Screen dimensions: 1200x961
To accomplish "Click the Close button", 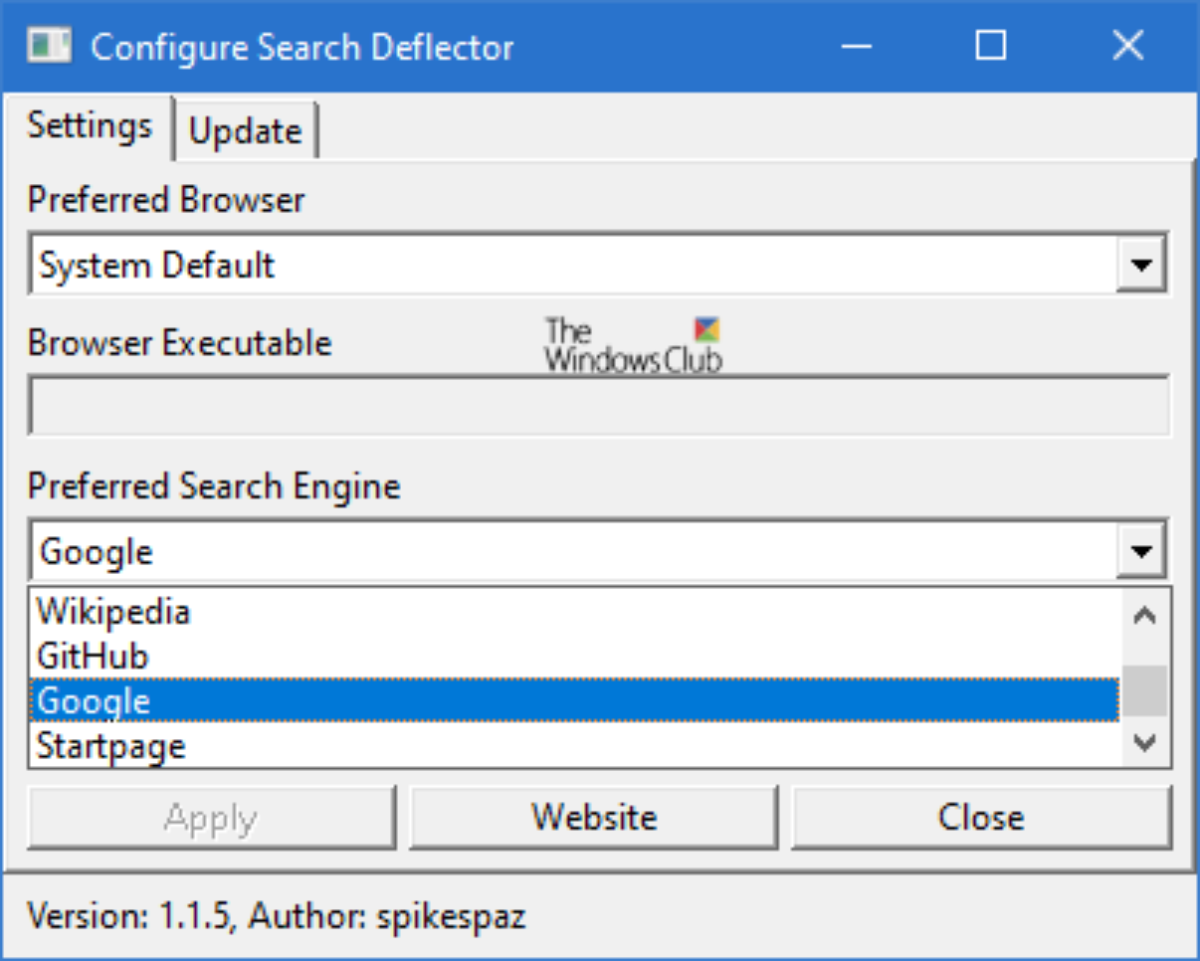I will 981,817.
